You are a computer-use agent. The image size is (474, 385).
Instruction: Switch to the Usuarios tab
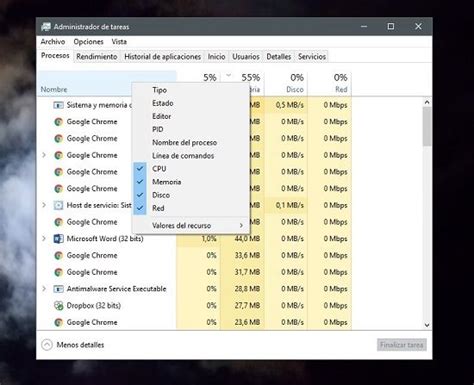pos(246,57)
